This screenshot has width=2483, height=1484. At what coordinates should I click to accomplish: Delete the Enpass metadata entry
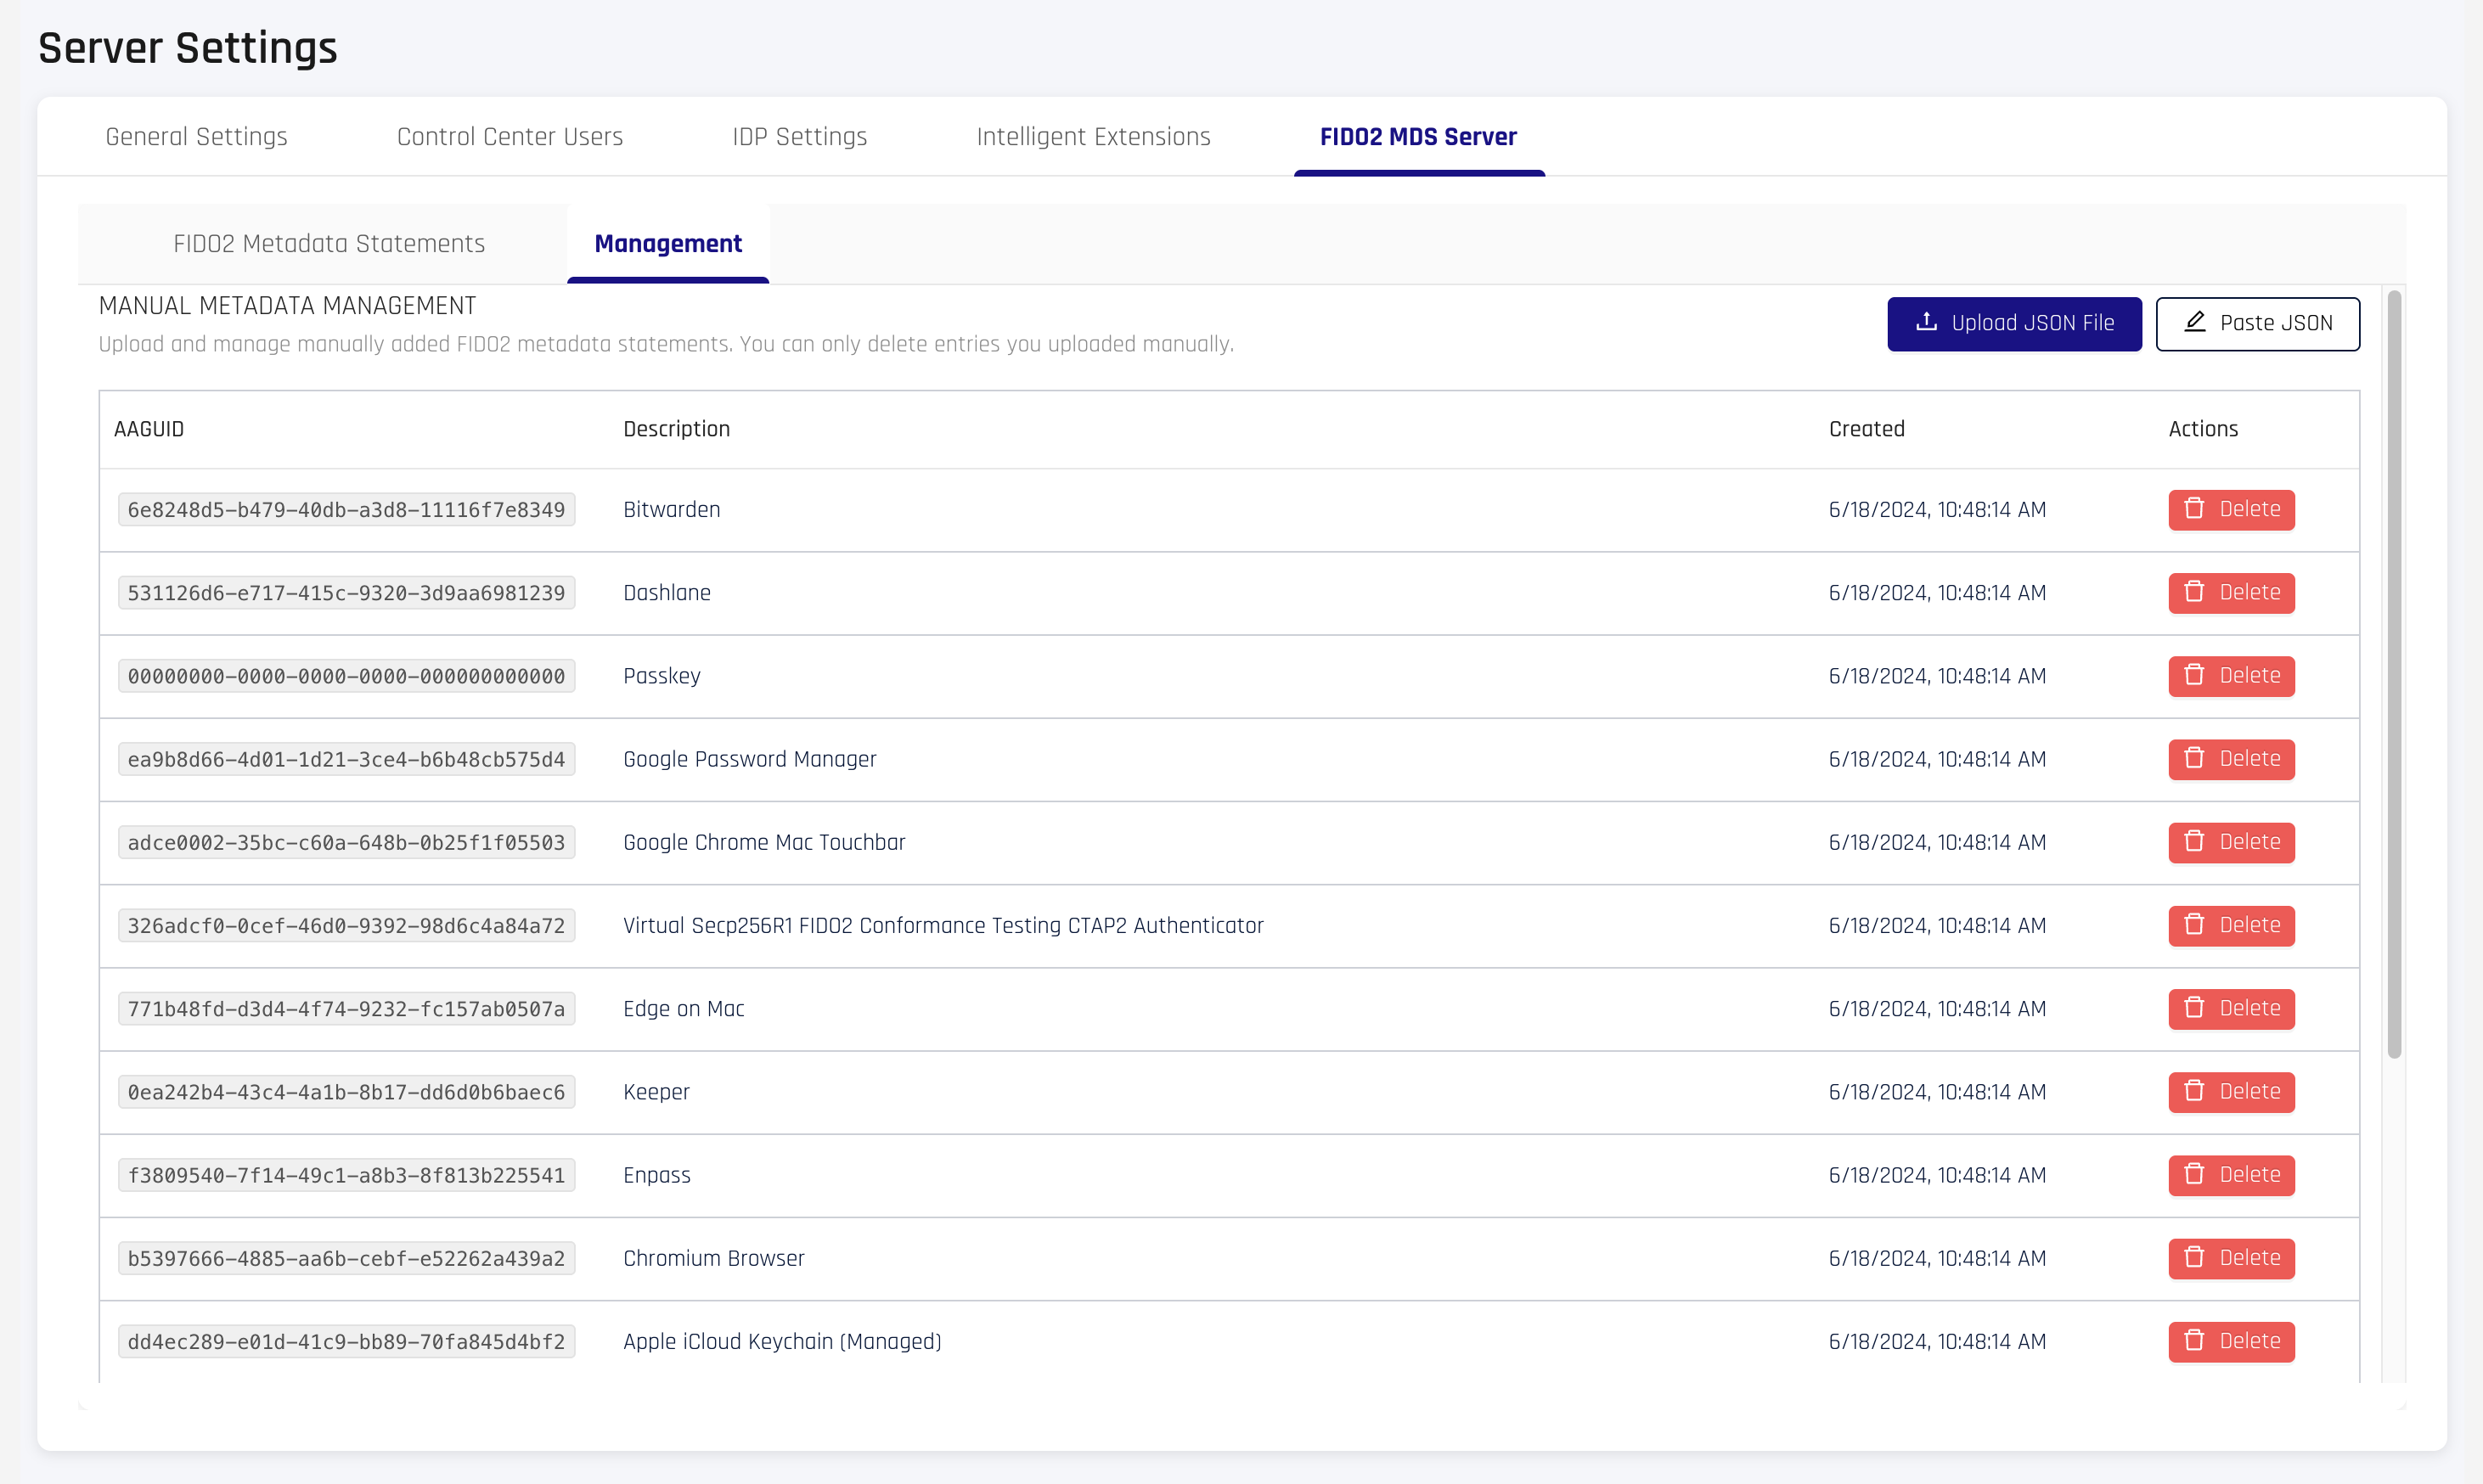2231,1175
